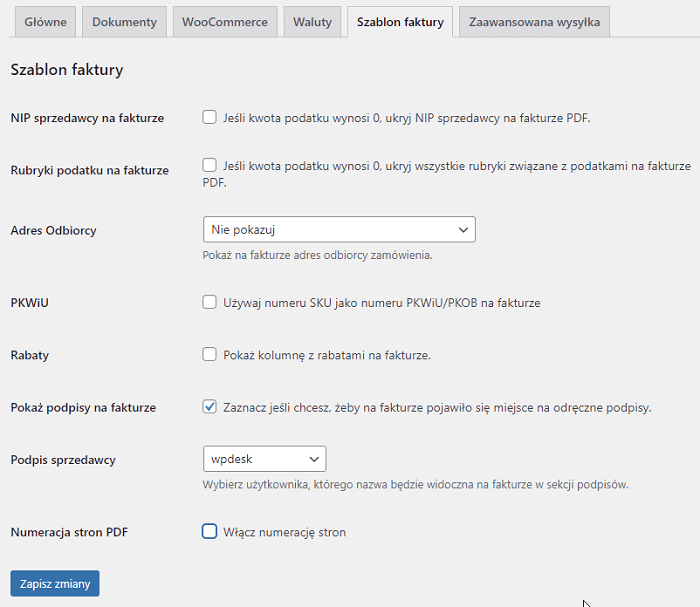
Task: Enable Włącz numerację stron checkbox
Action: [x=209, y=532]
